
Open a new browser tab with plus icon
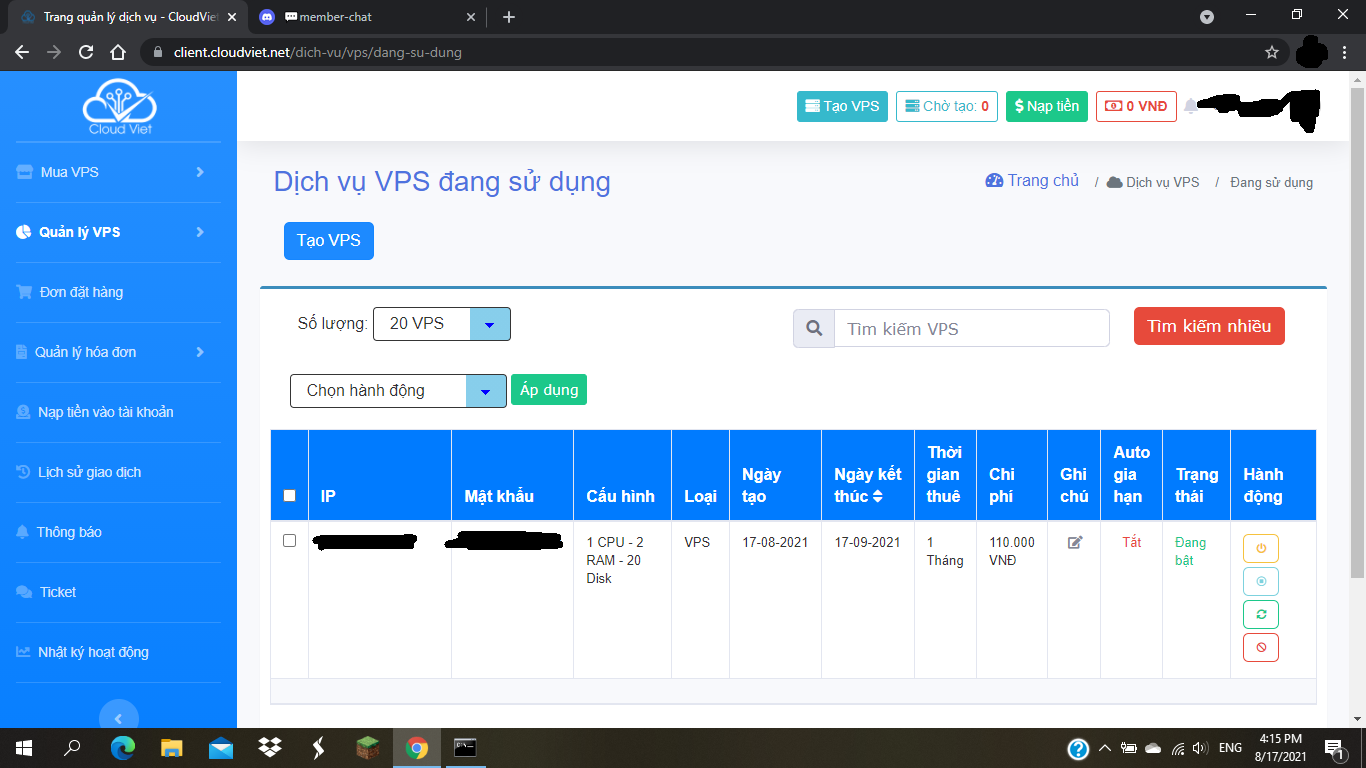pyautogui.click(x=509, y=17)
